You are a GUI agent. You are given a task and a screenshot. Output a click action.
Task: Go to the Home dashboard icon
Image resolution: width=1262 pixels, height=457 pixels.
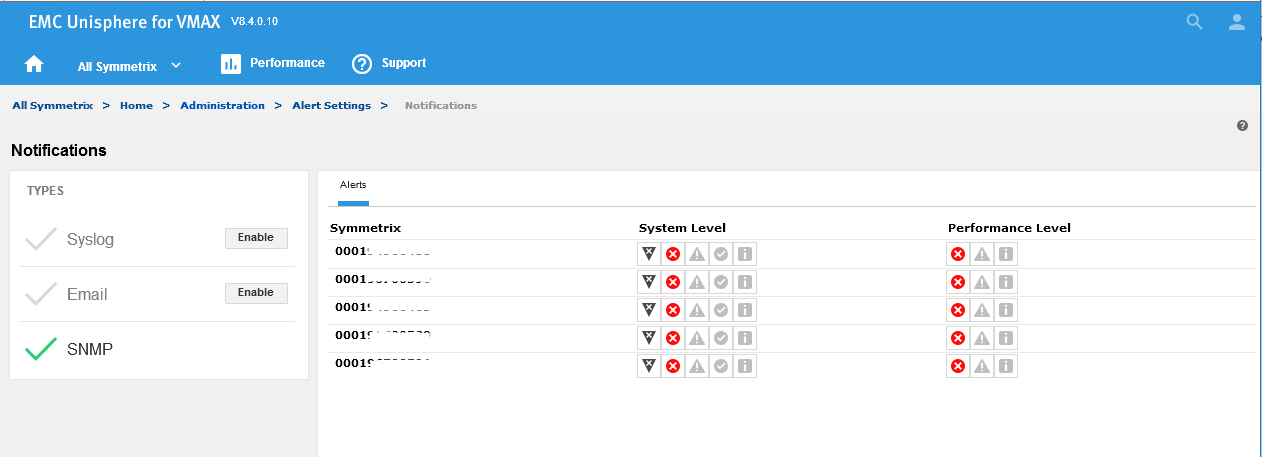pyautogui.click(x=34, y=64)
